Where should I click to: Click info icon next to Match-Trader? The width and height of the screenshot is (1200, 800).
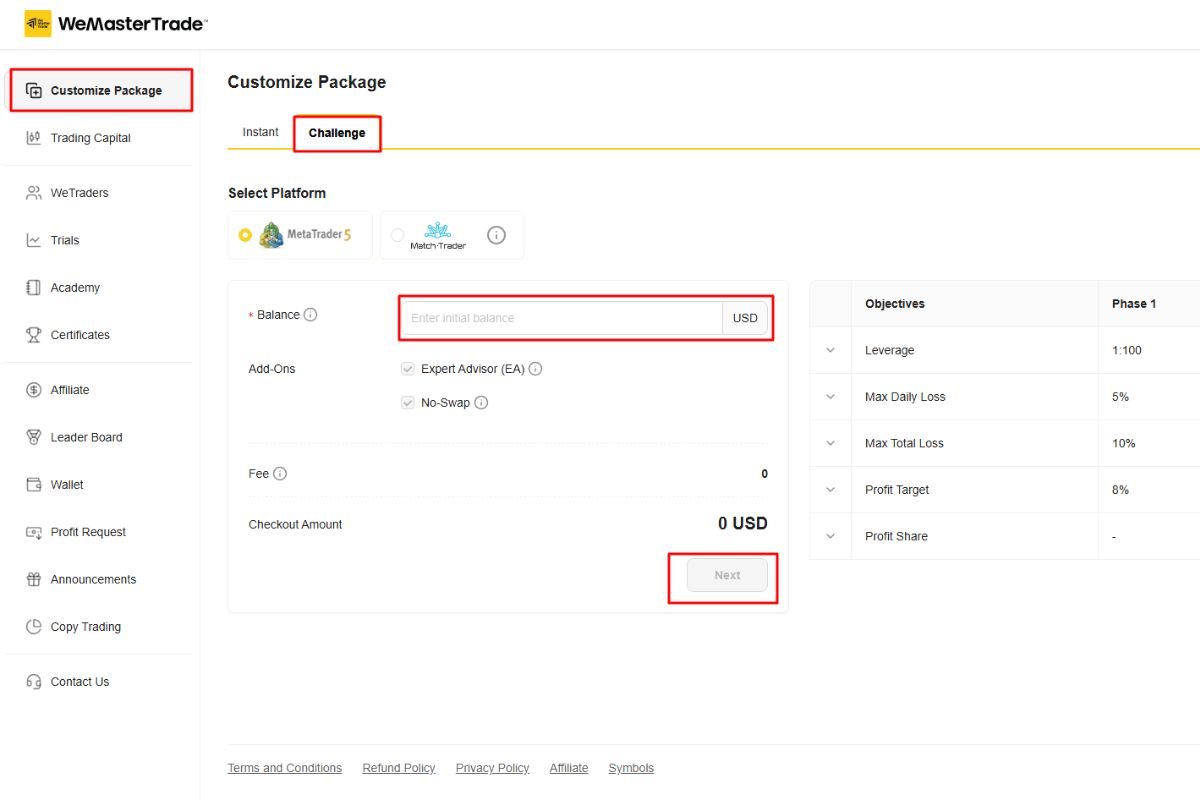[x=496, y=235]
